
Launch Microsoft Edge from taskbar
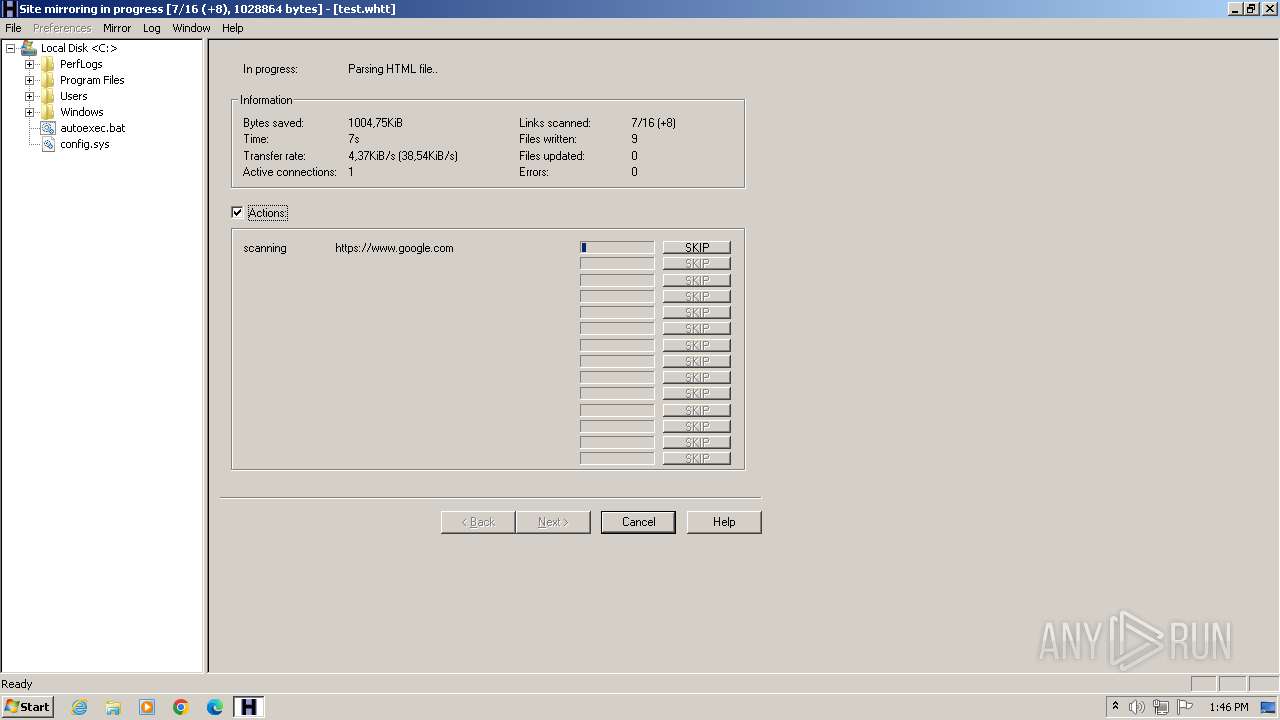click(215, 707)
